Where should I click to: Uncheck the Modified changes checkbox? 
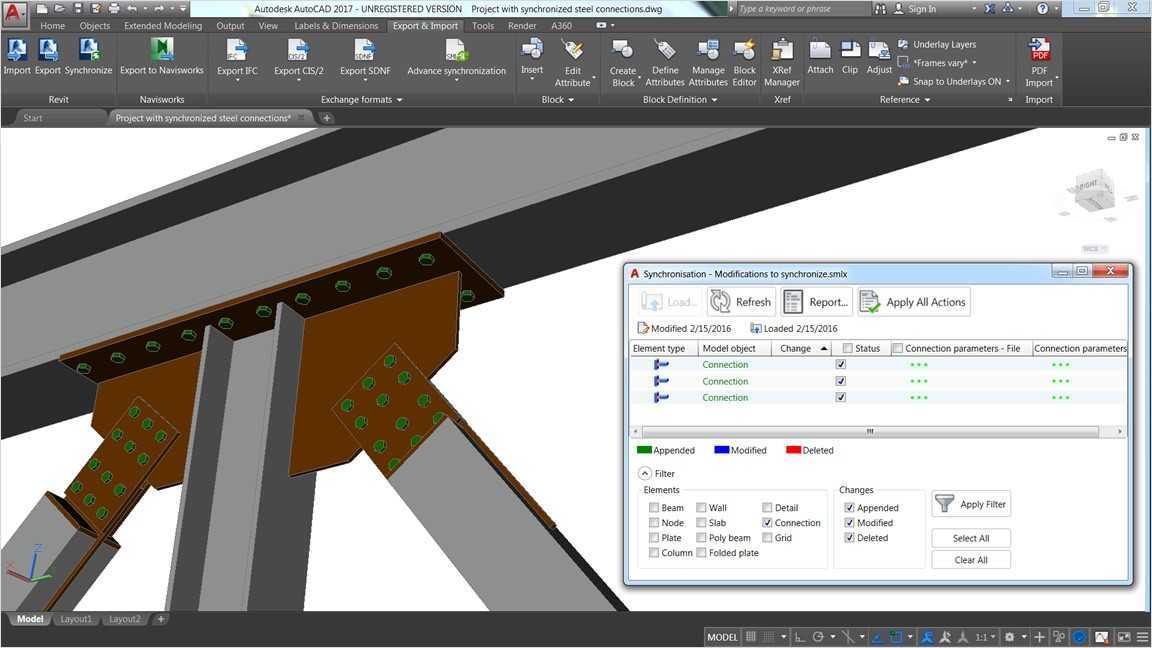pos(849,522)
